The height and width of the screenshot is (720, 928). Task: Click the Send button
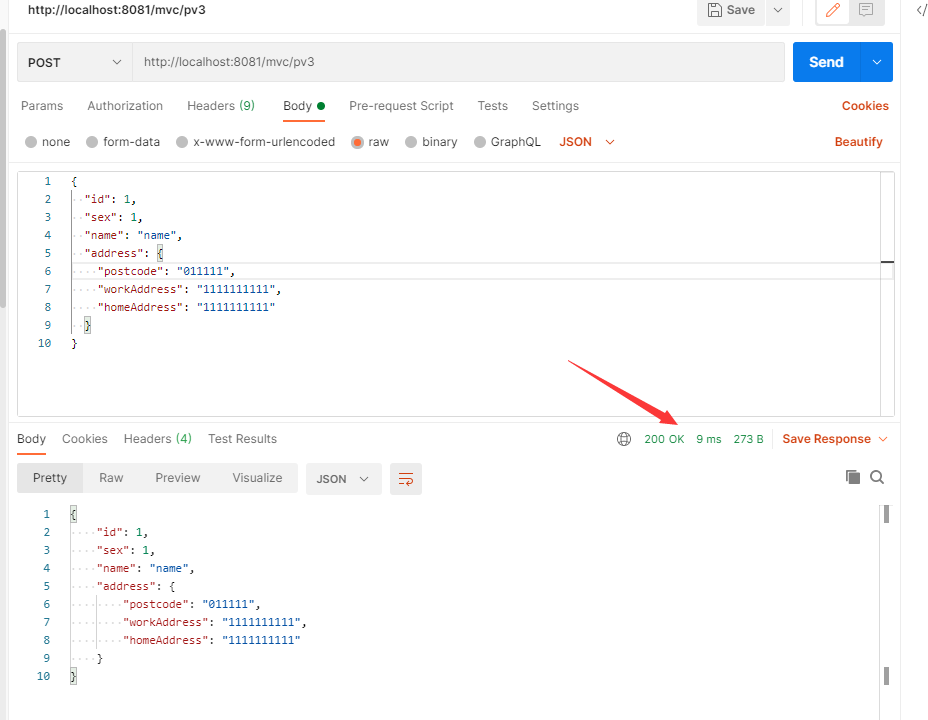[x=826, y=62]
